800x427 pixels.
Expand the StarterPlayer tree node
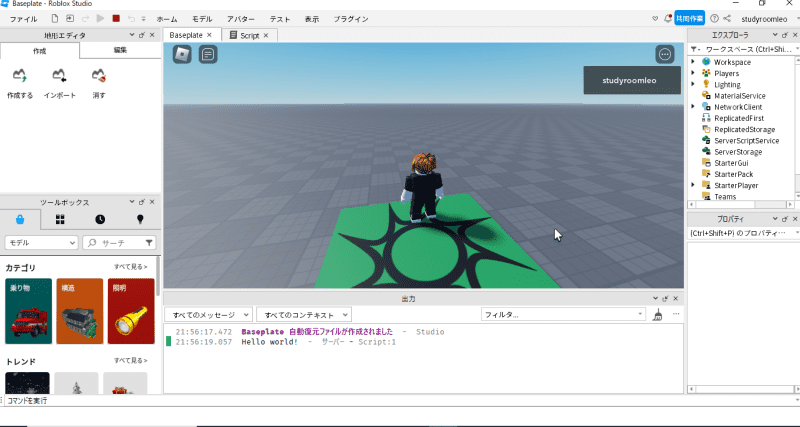(x=693, y=185)
